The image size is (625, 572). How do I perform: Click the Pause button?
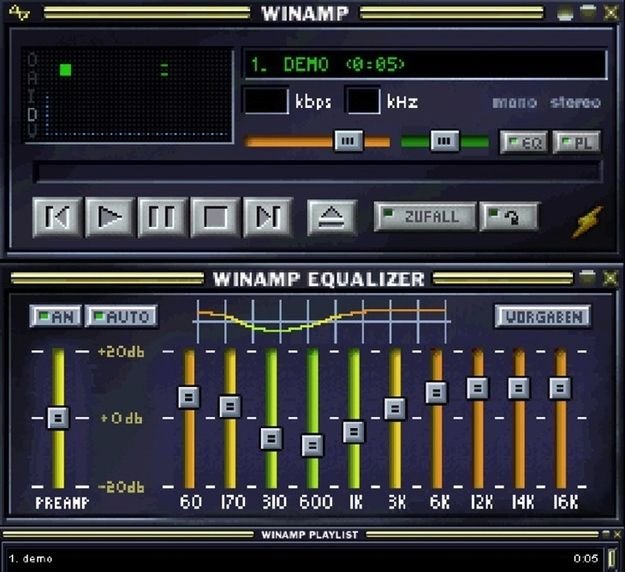(x=162, y=217)
